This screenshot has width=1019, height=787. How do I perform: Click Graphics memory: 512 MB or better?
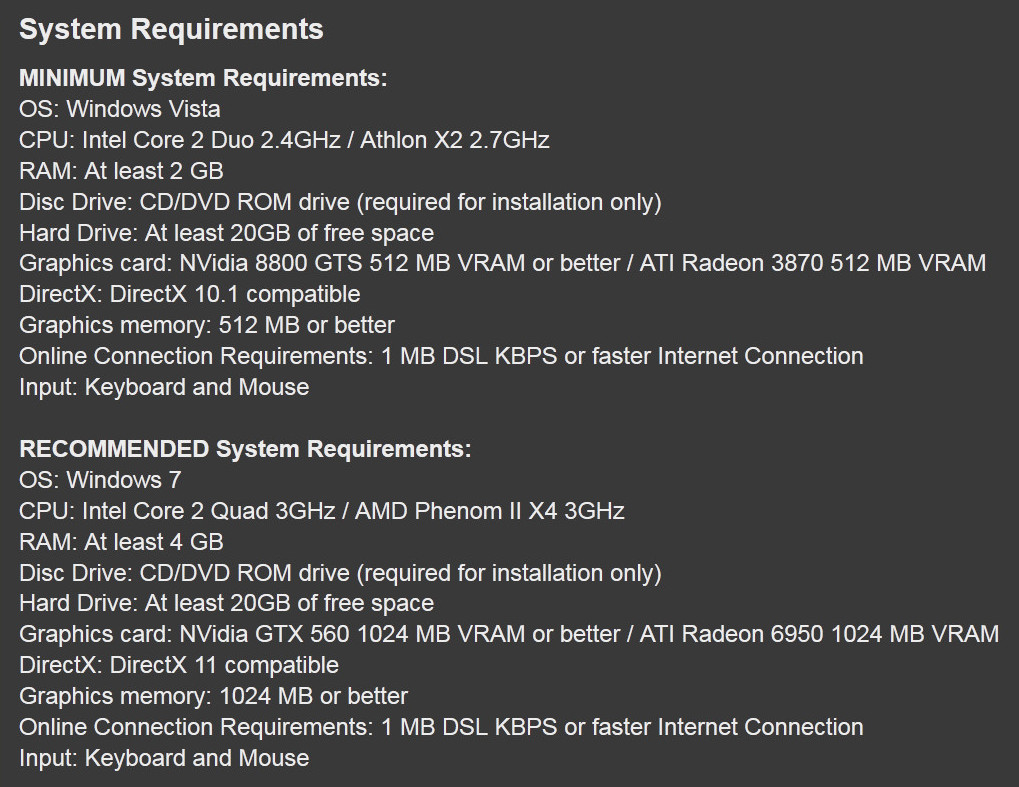207,325
